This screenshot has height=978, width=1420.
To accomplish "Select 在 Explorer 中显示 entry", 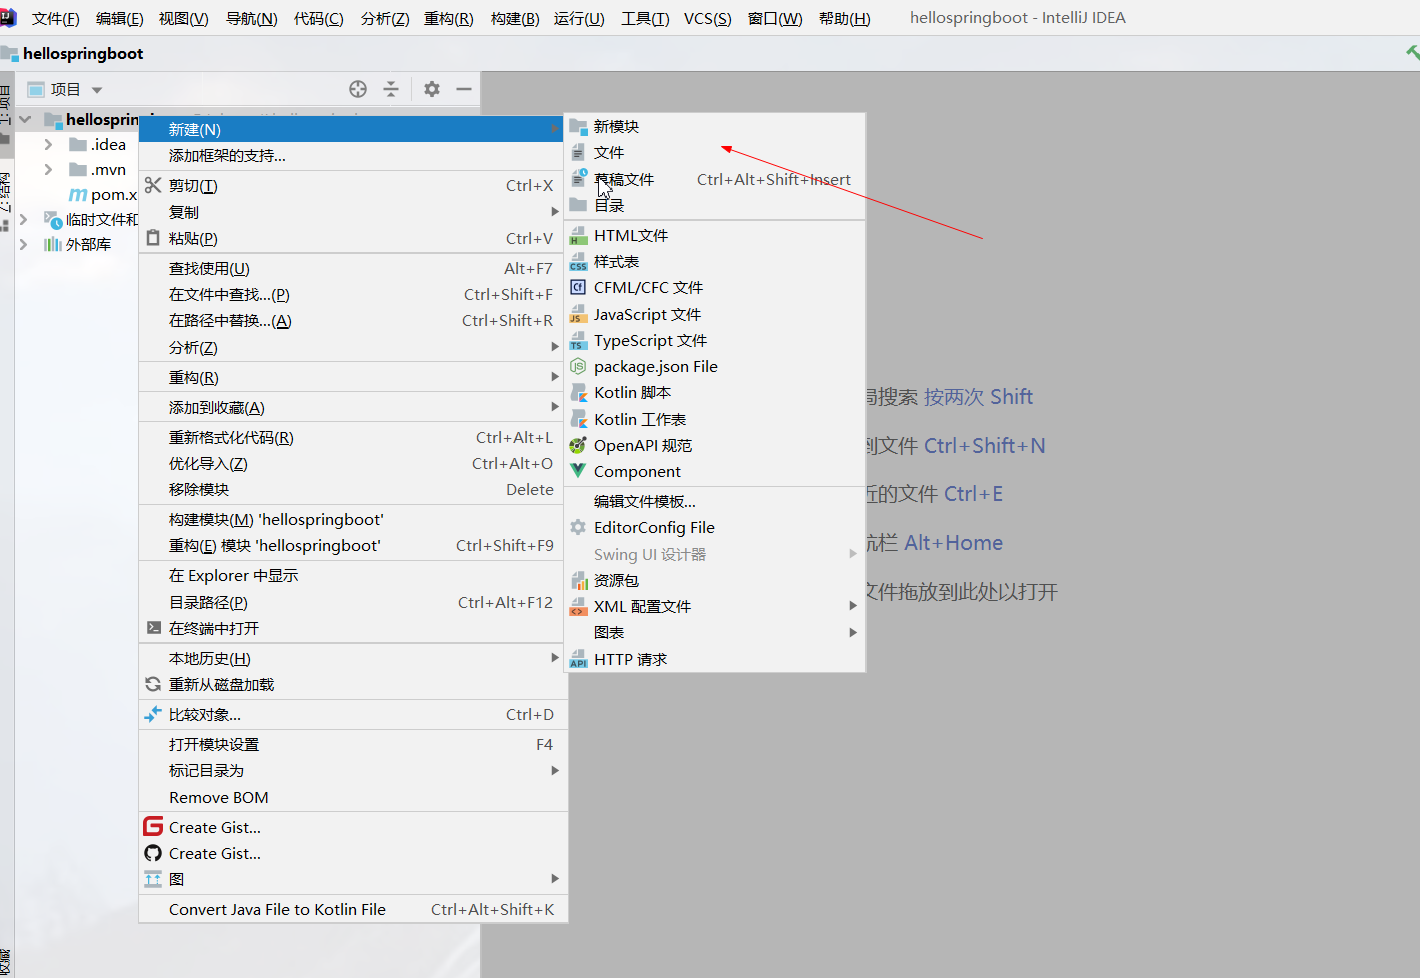I will click(x=353, y=575).
